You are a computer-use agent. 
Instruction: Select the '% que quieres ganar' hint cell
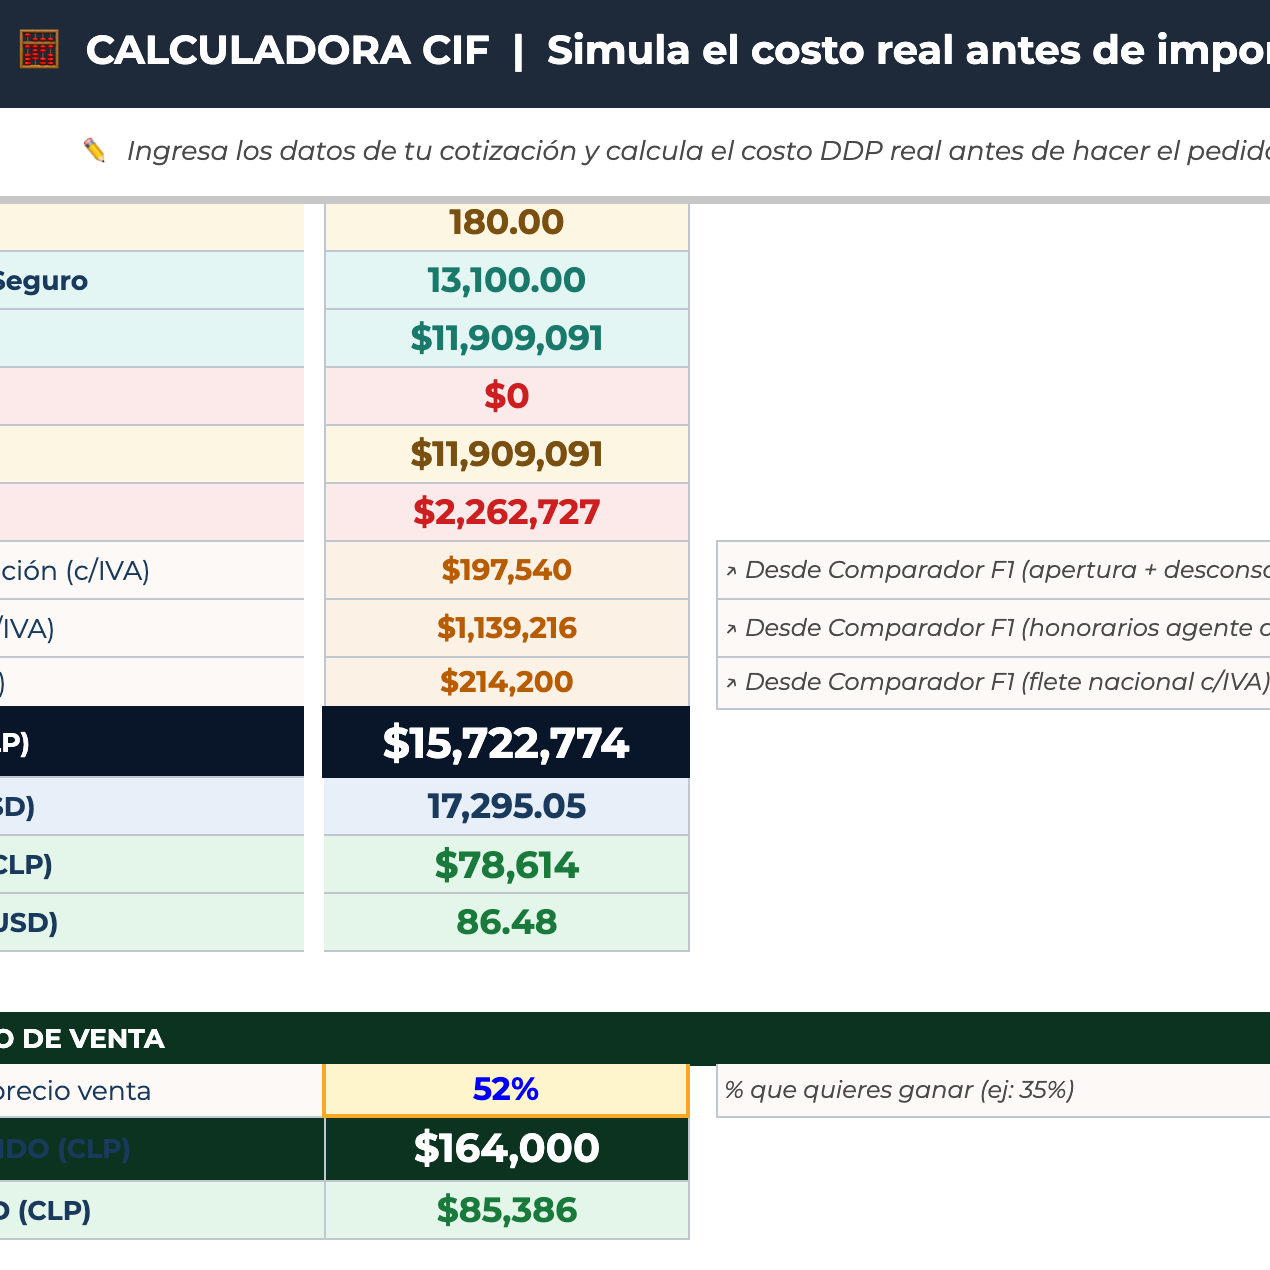[x=994, y=1090]
